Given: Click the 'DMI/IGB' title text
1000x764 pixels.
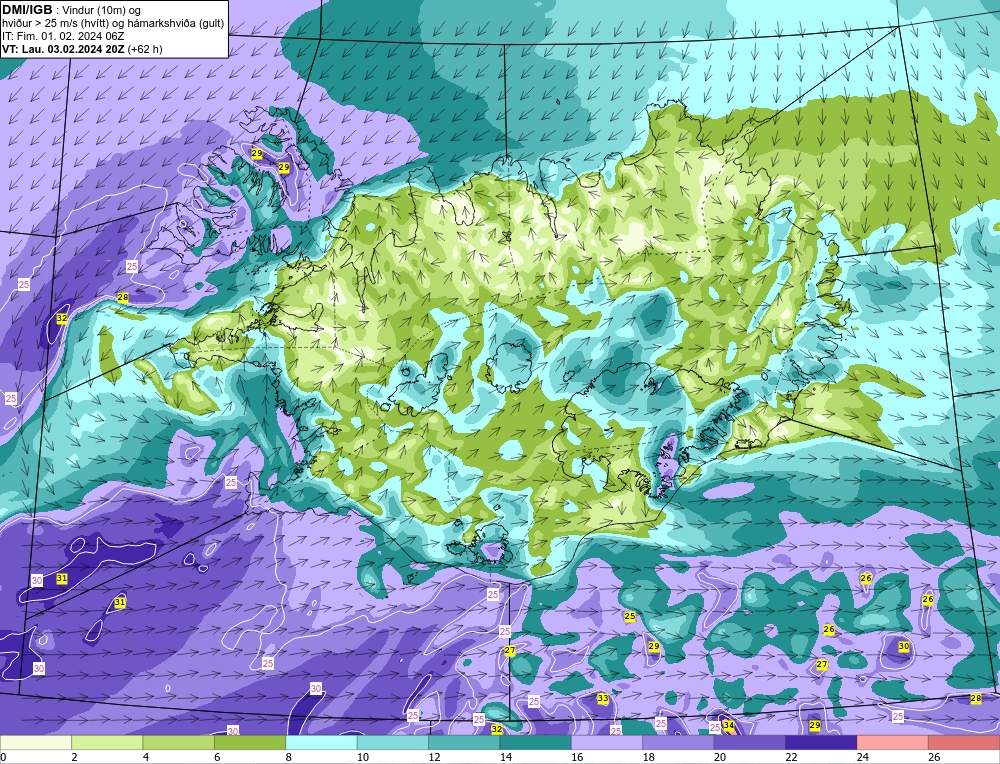Looking at the screenshot, I should coord(27,10).
